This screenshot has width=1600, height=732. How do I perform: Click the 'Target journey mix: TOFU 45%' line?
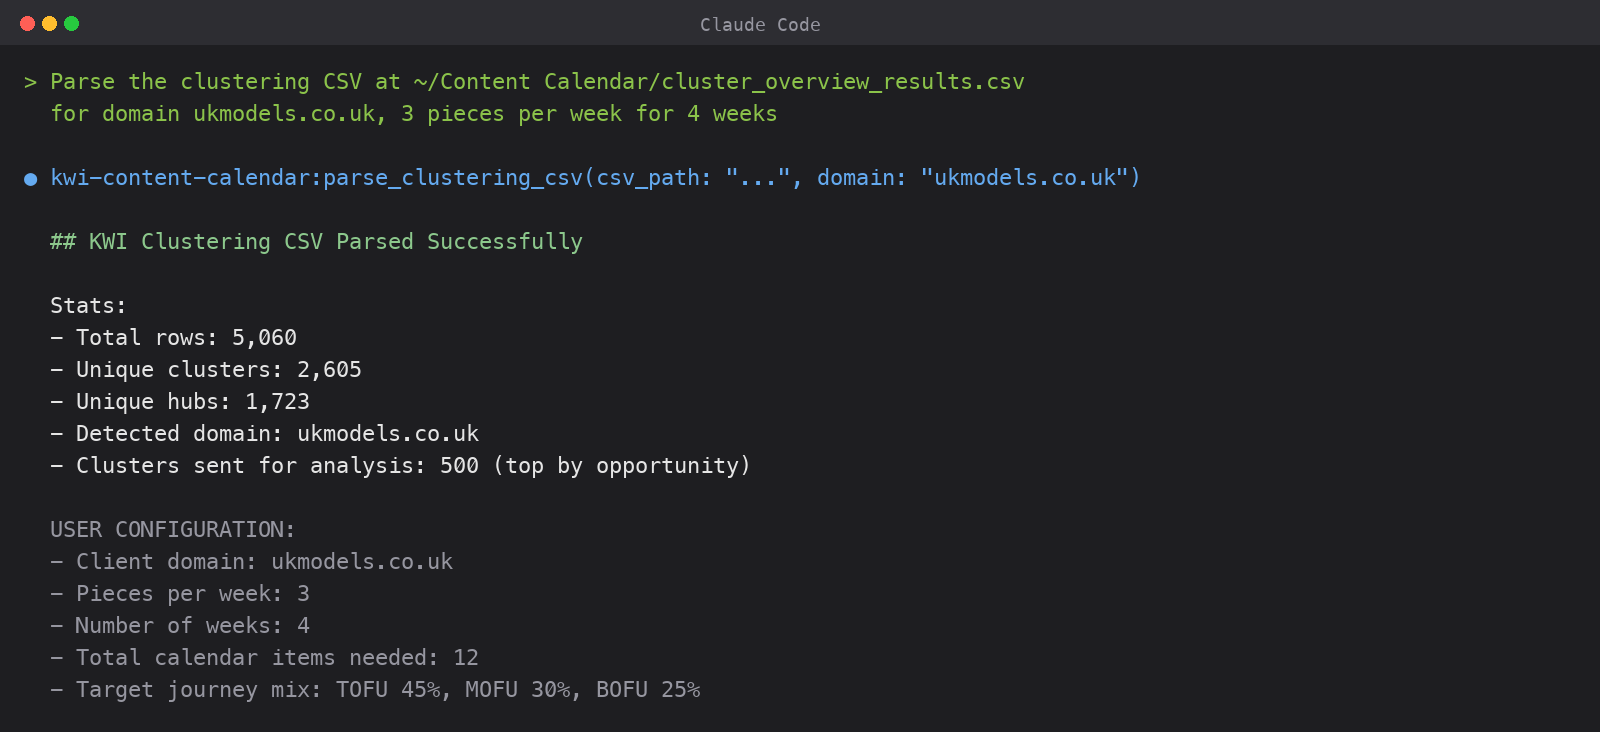tap(375, 690)
